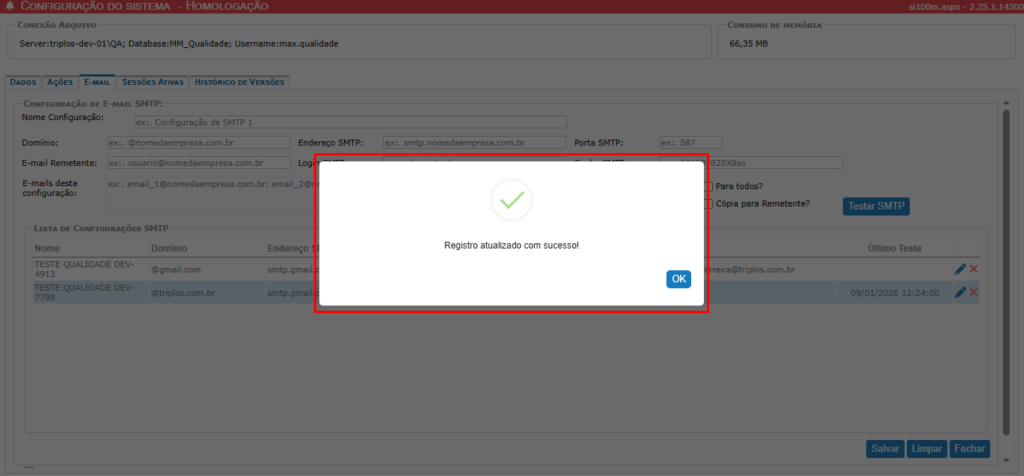
Task: Switch to the Dados tab
Action: [x=23, y=82]
